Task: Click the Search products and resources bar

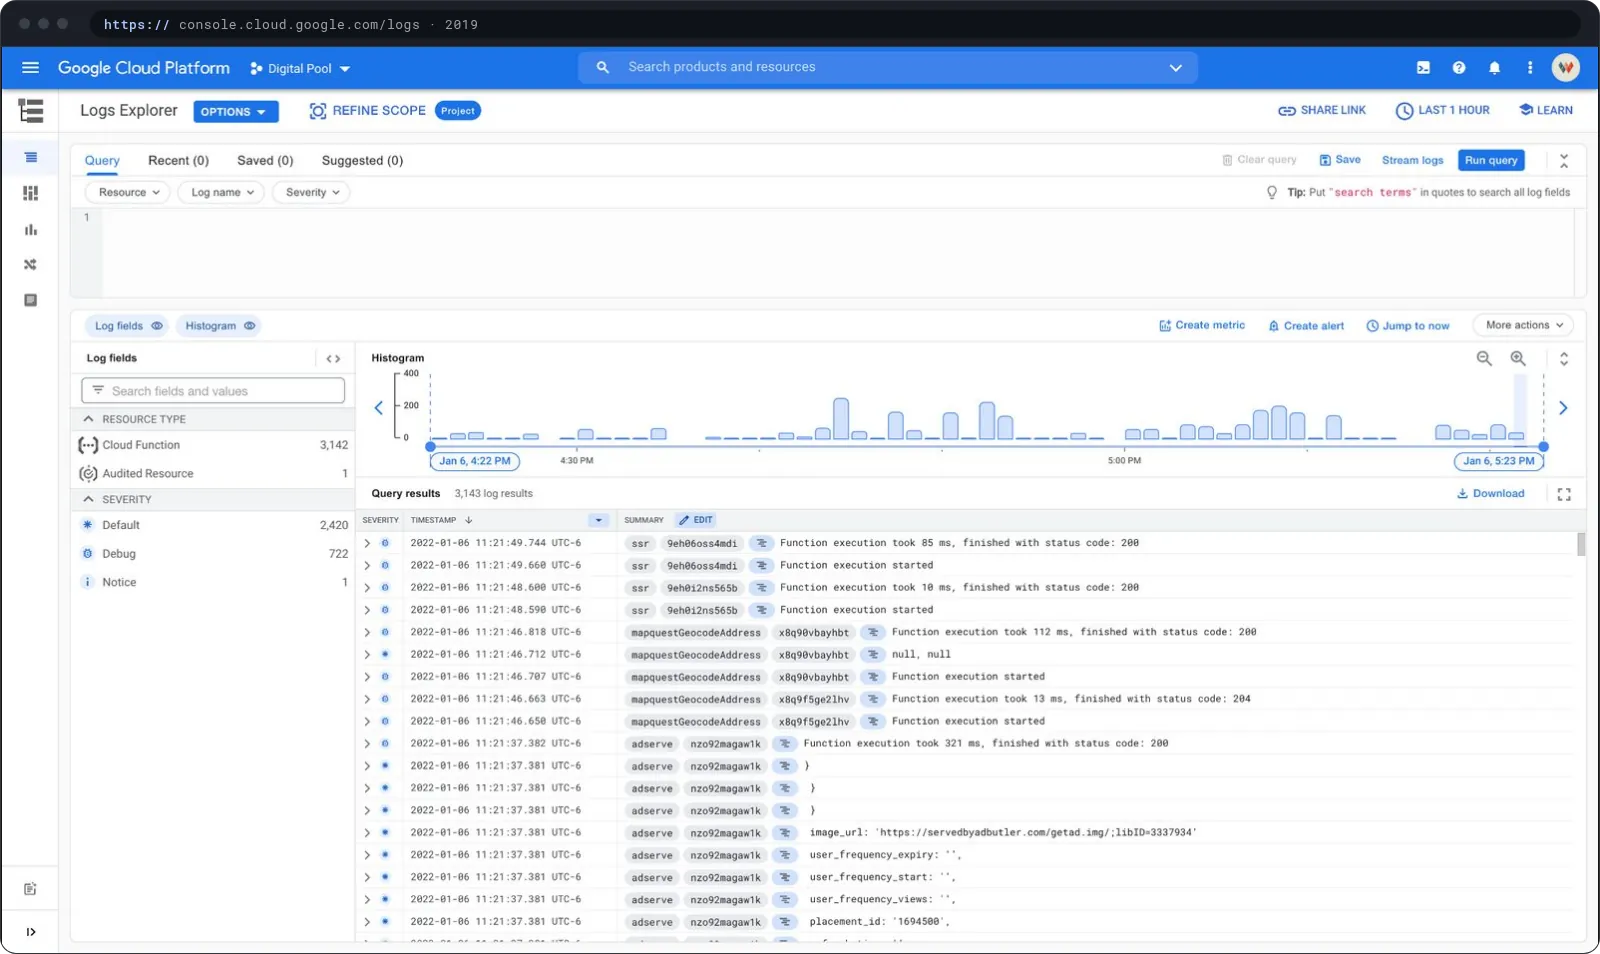Action: [888, 67]
